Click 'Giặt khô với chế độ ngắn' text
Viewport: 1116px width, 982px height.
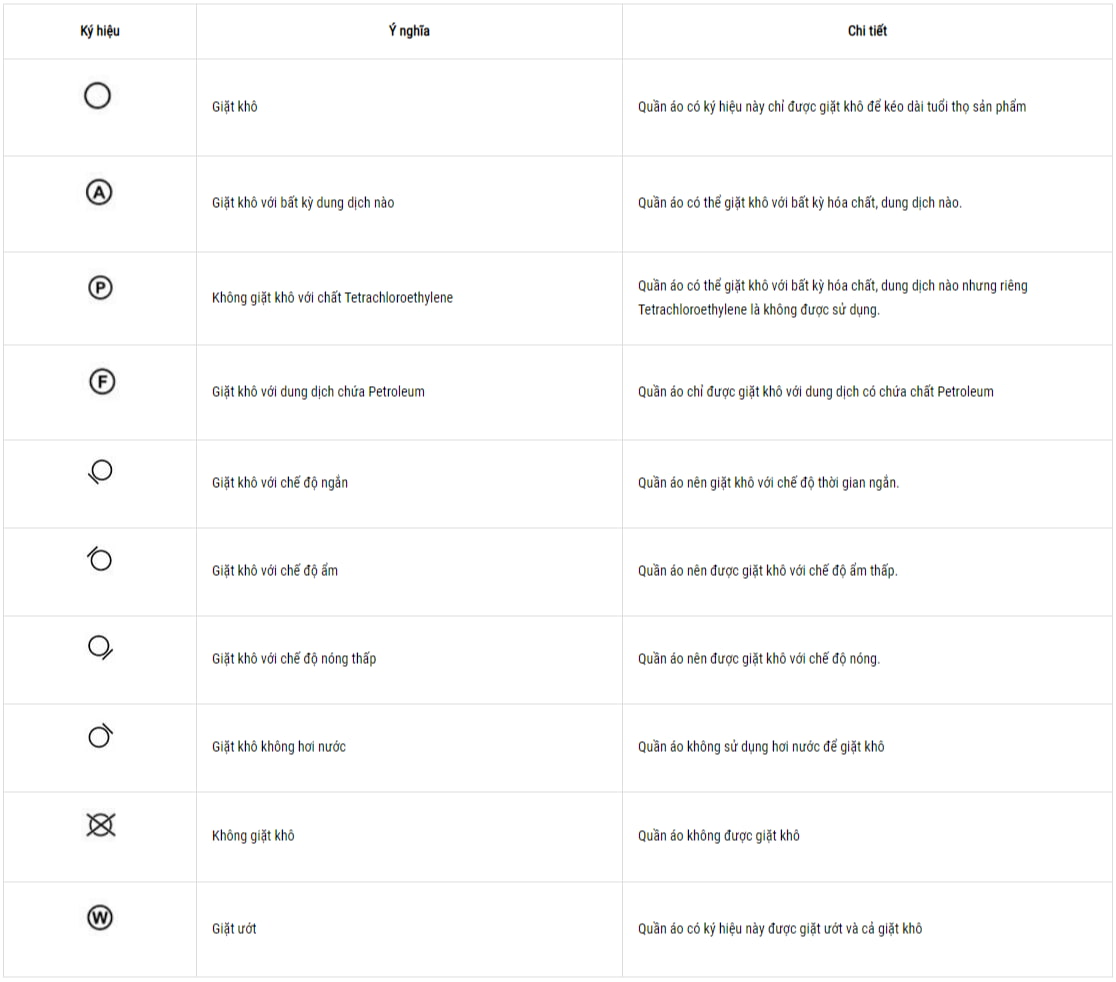[280, 482]
